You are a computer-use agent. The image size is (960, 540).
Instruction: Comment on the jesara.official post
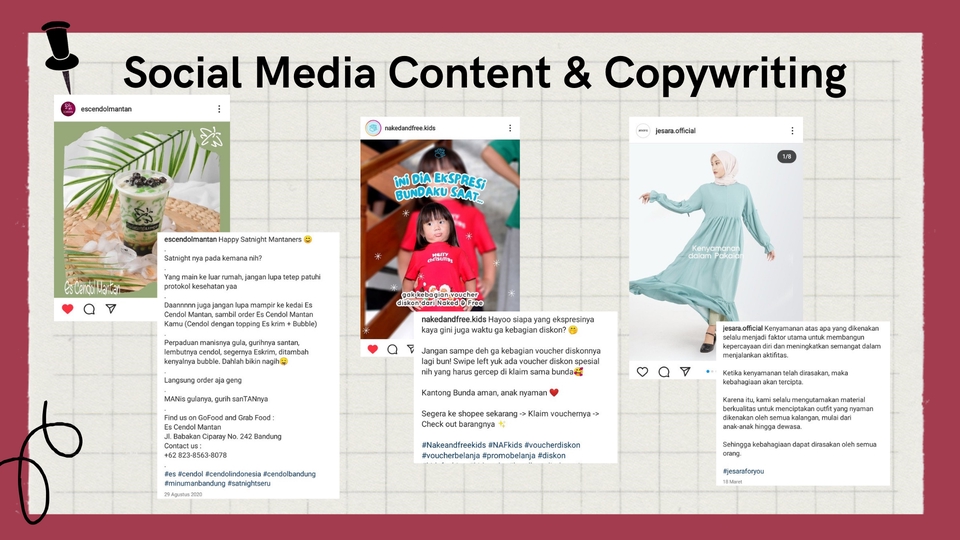664,372
